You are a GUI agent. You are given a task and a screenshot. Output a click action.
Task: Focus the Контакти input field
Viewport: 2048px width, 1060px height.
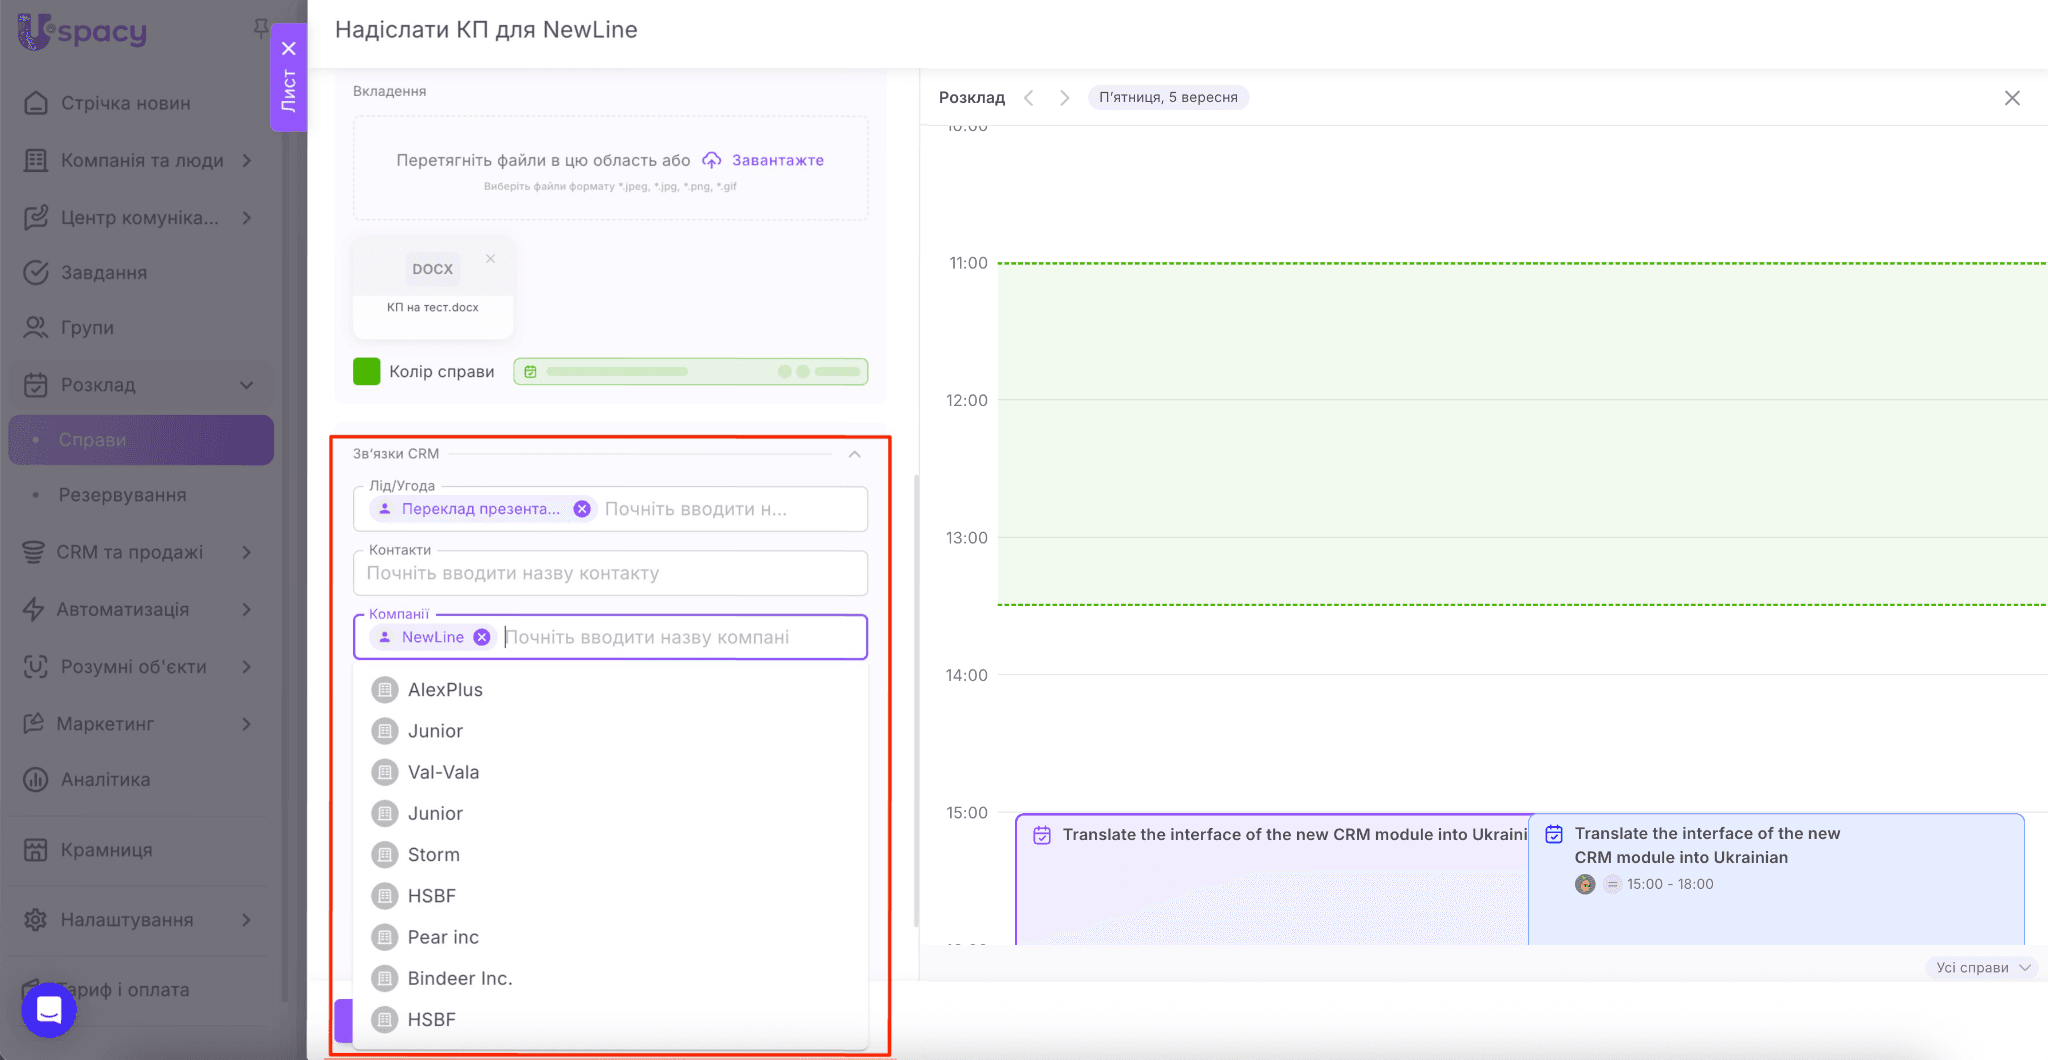click(x=610, y=574)
